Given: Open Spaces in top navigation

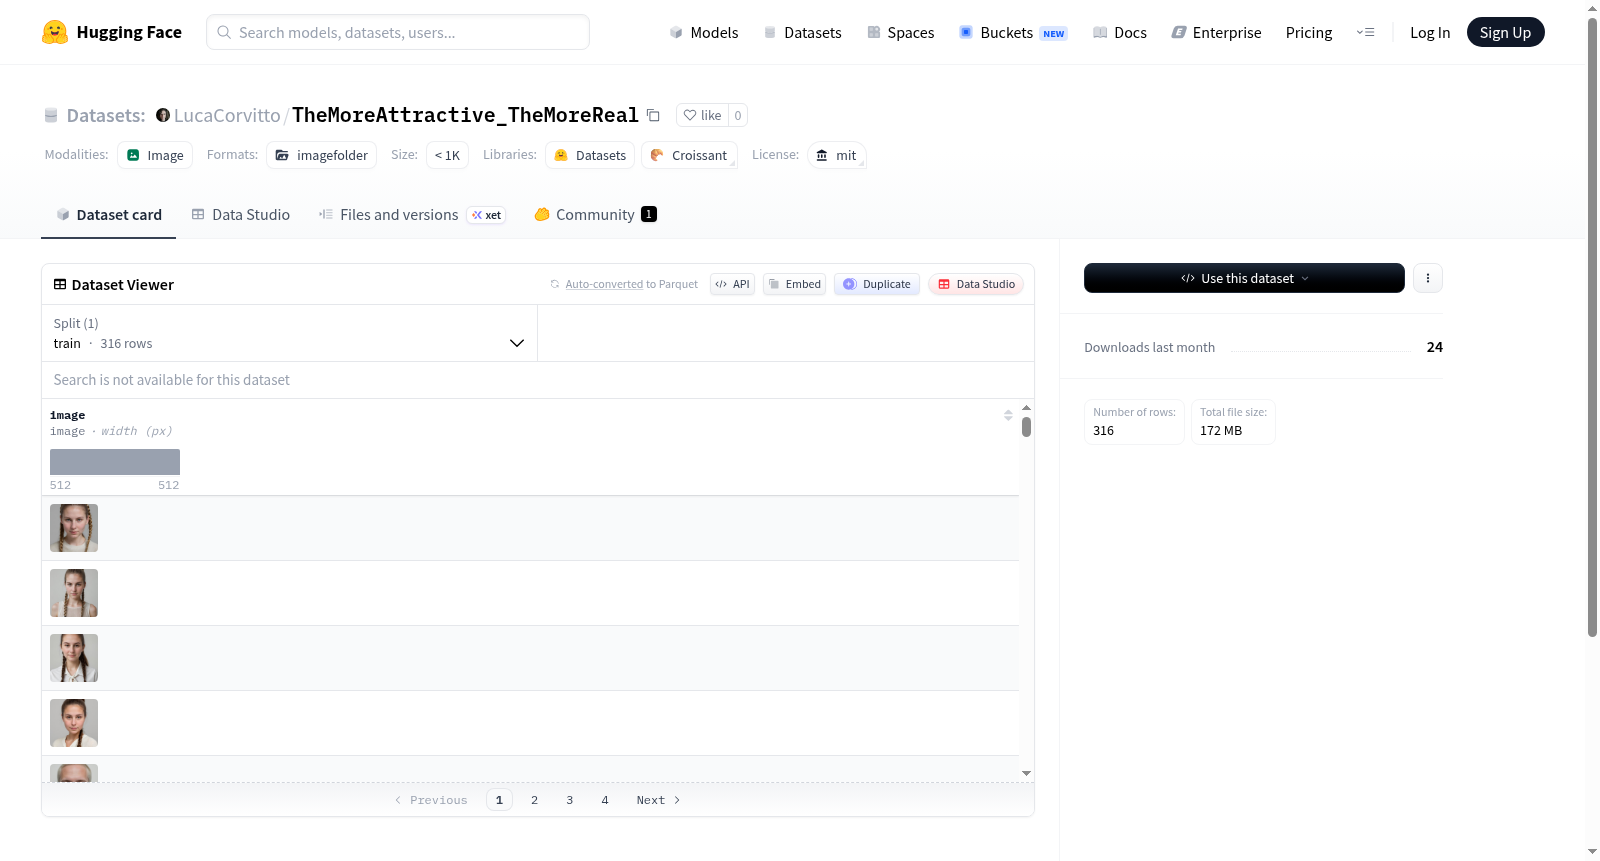Looking at the screenshot, I should tap(900, 32).
